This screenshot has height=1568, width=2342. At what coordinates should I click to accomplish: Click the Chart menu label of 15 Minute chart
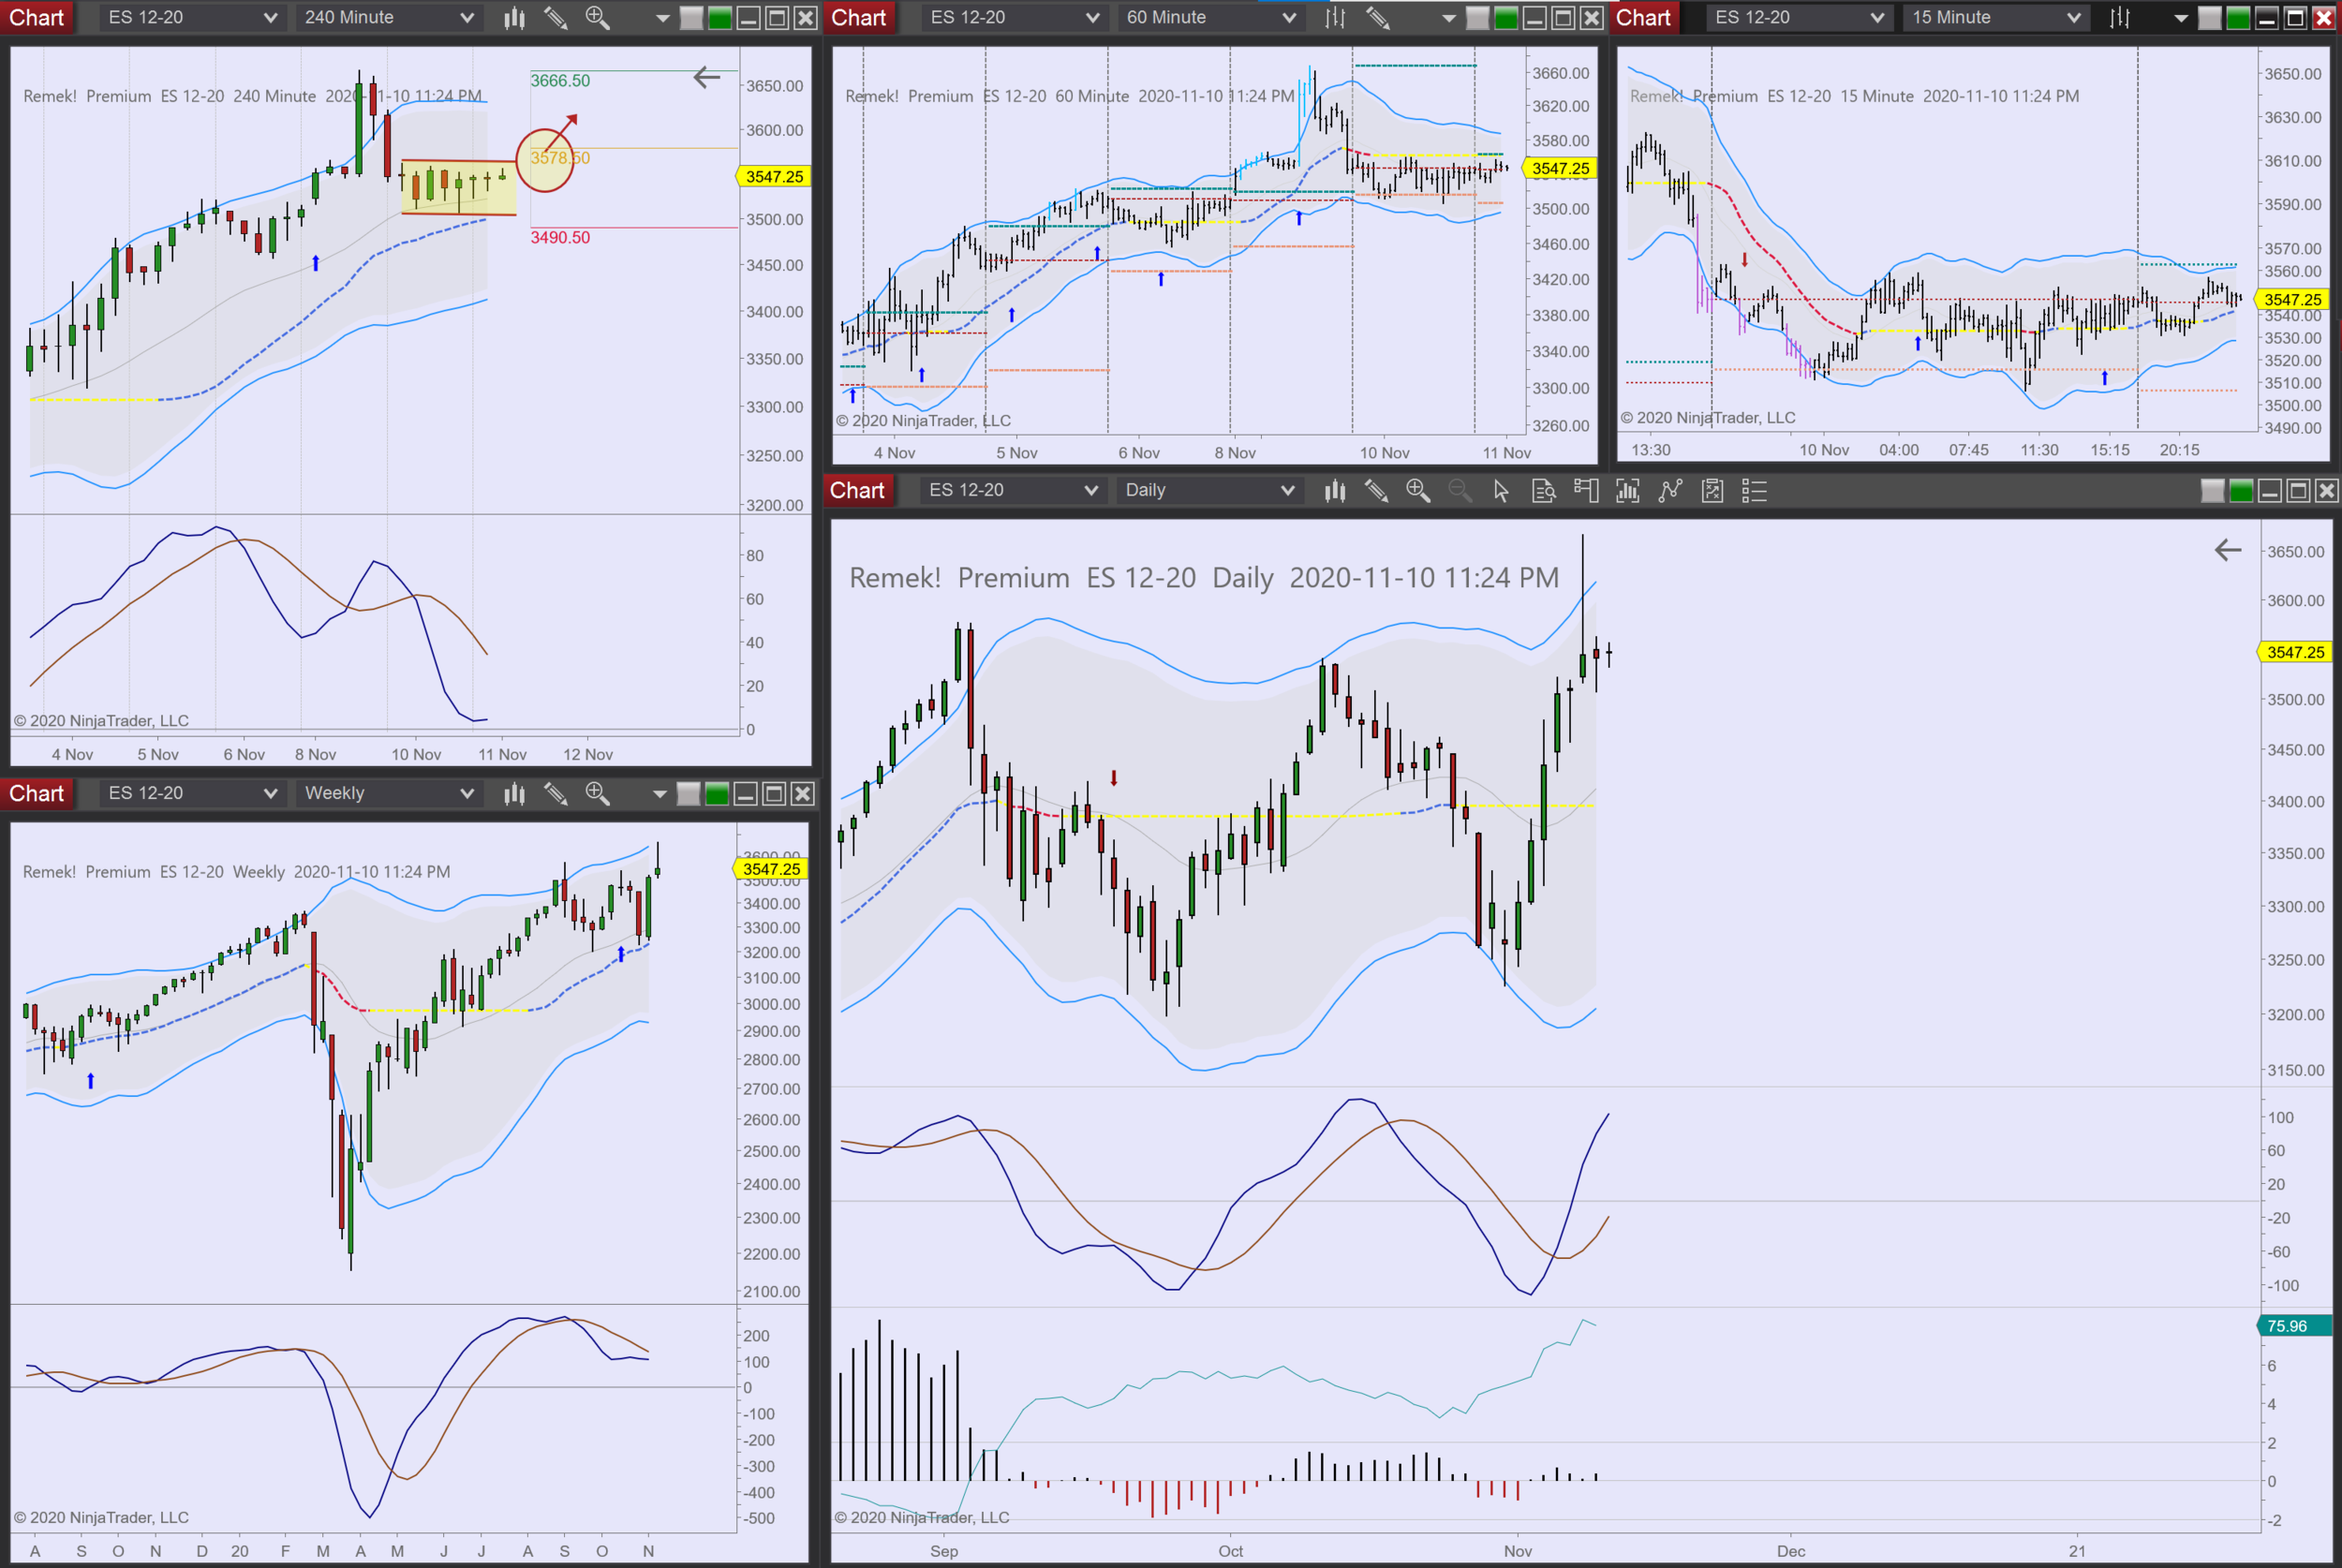tap(1643, 18)
